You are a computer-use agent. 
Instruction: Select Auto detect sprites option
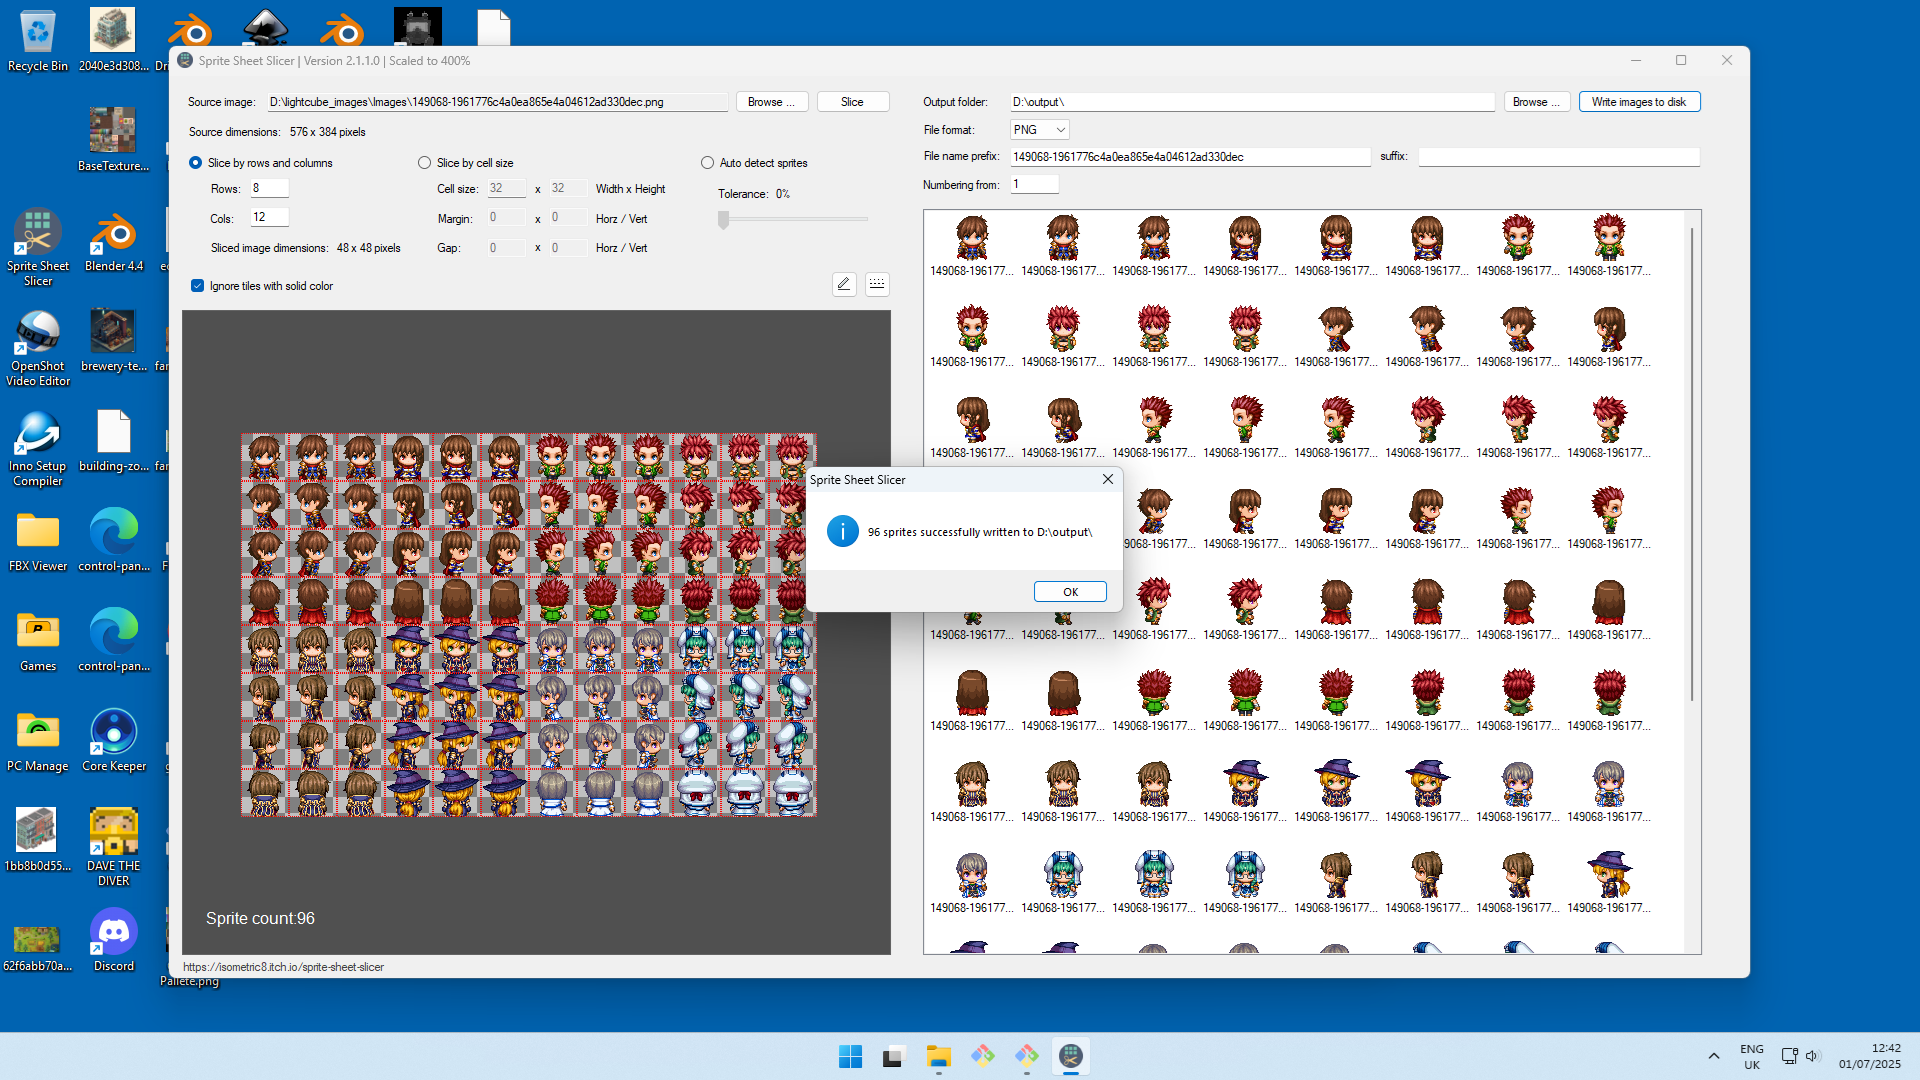tap(708, 163)
